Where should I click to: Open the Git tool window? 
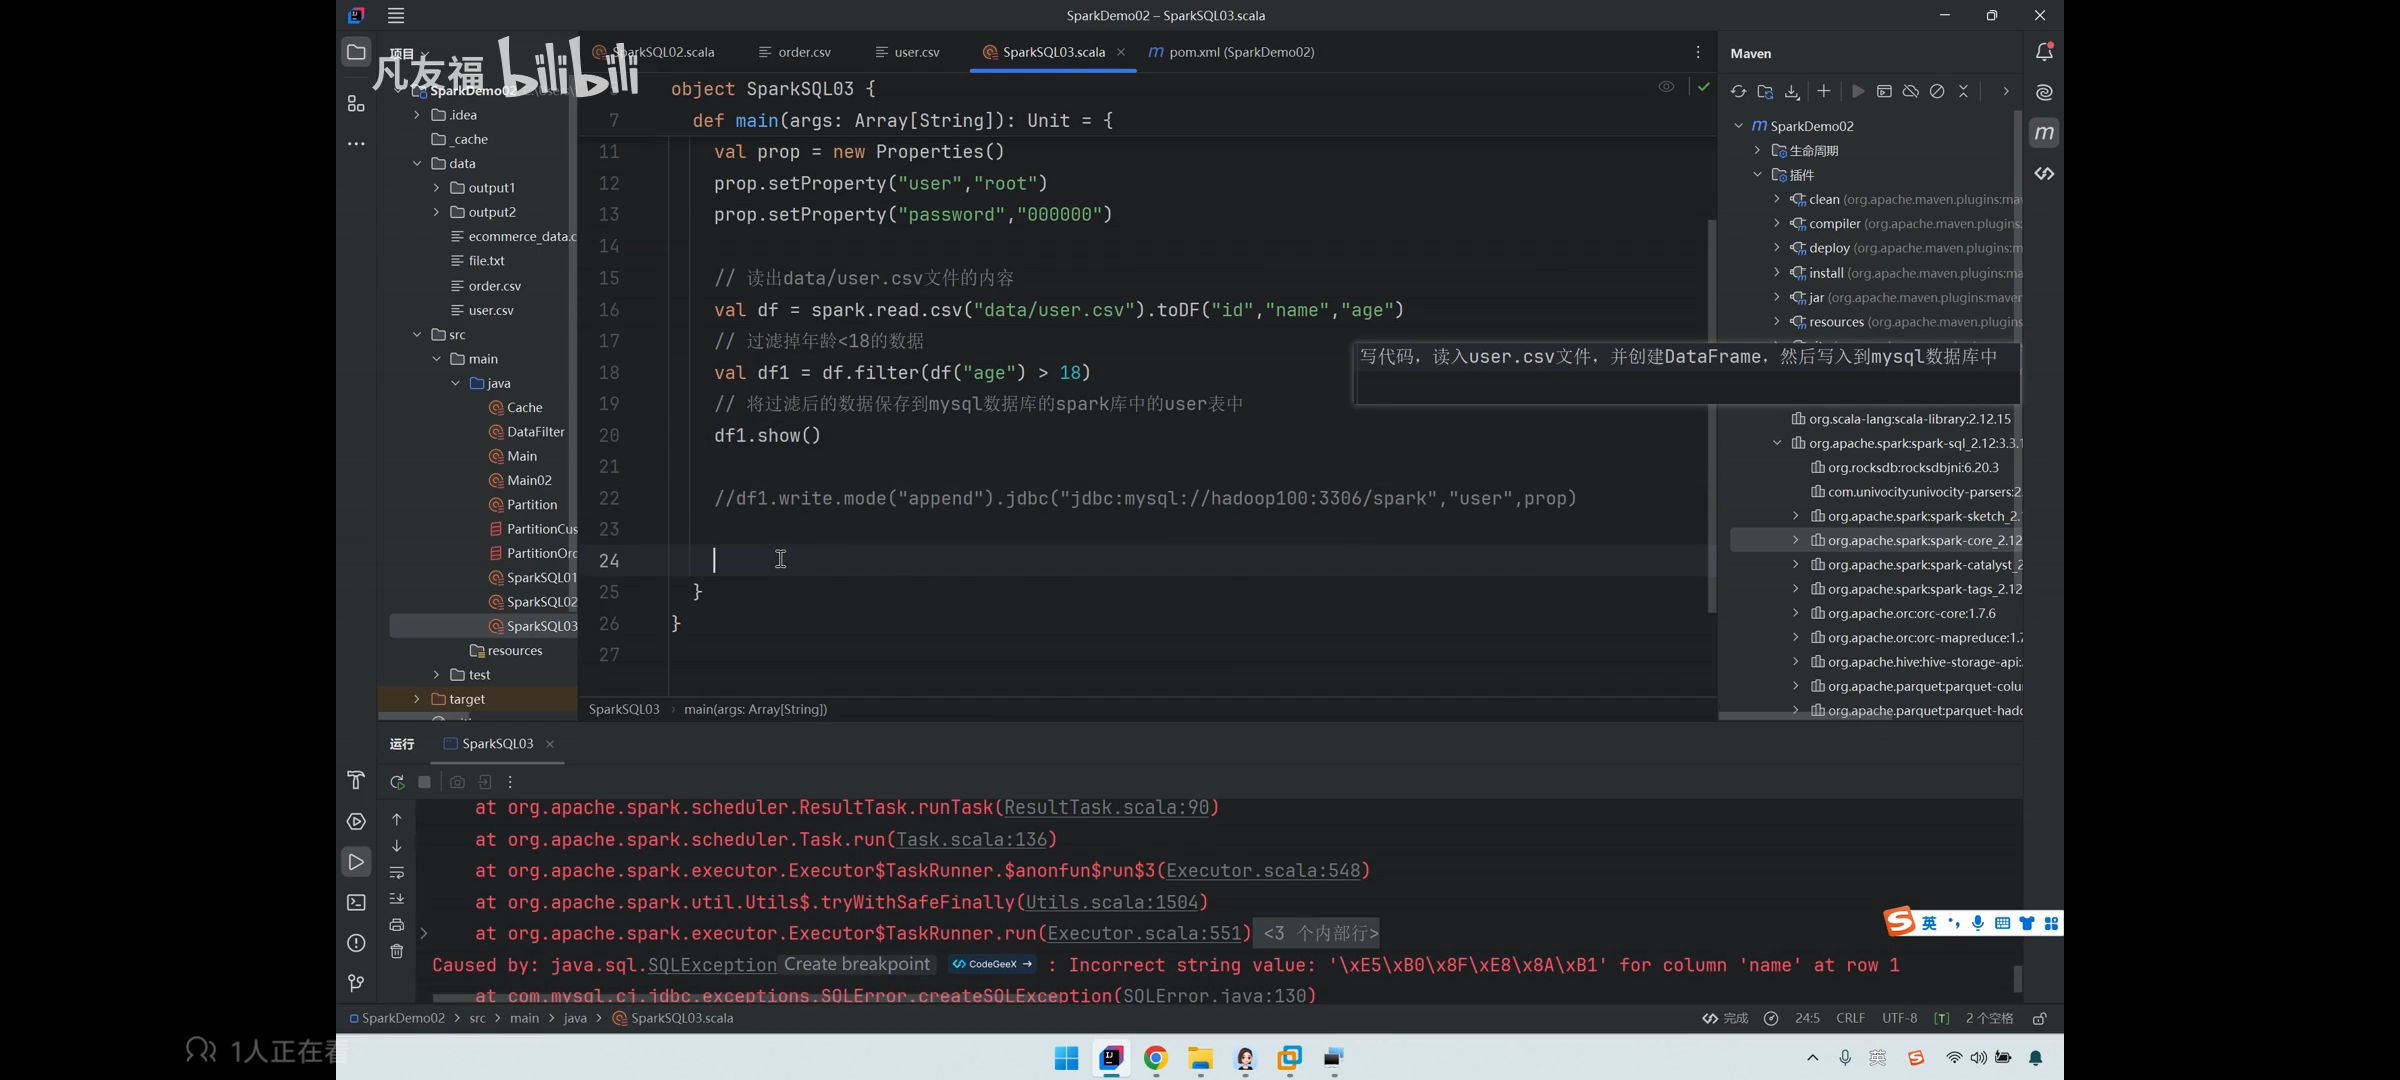click(356, 983)
